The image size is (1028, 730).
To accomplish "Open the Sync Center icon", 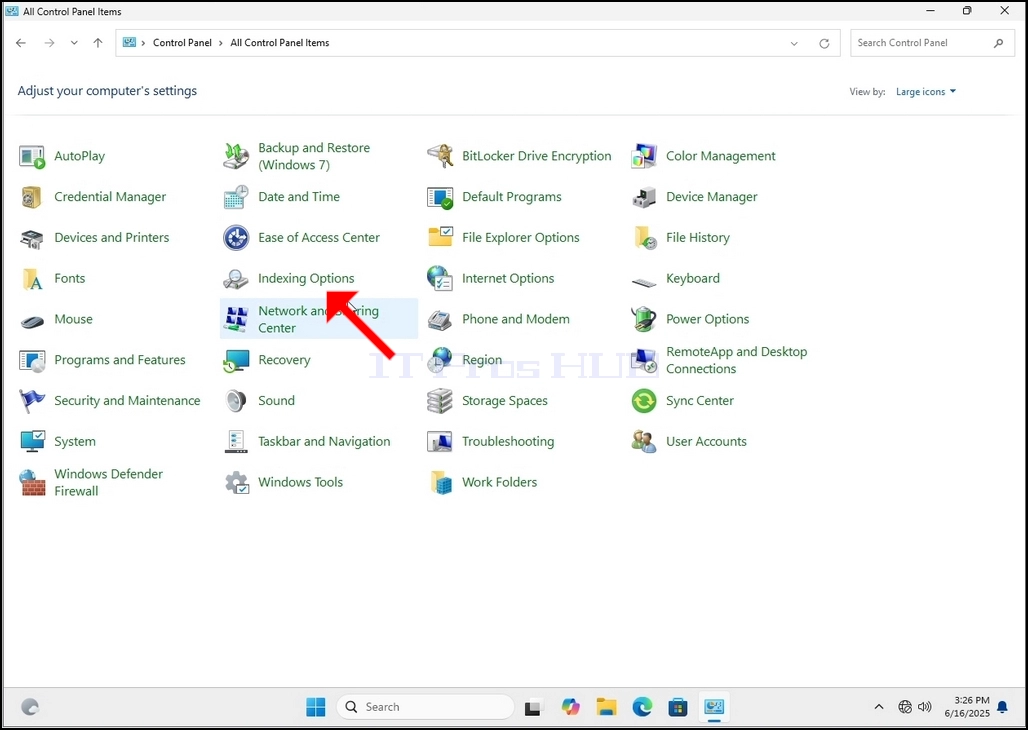I will [644, 401].
